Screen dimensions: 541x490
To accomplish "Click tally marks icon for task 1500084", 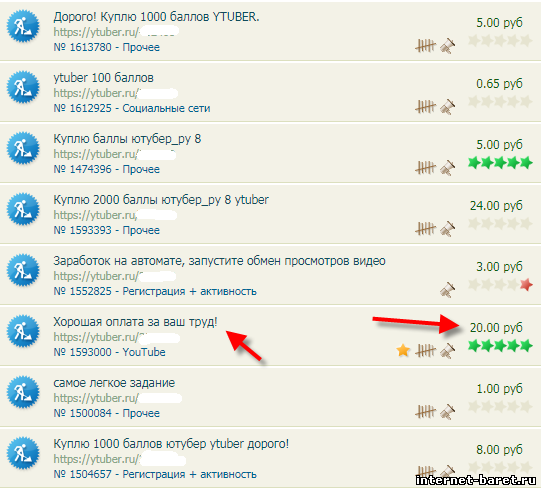I will coord(425,412).
